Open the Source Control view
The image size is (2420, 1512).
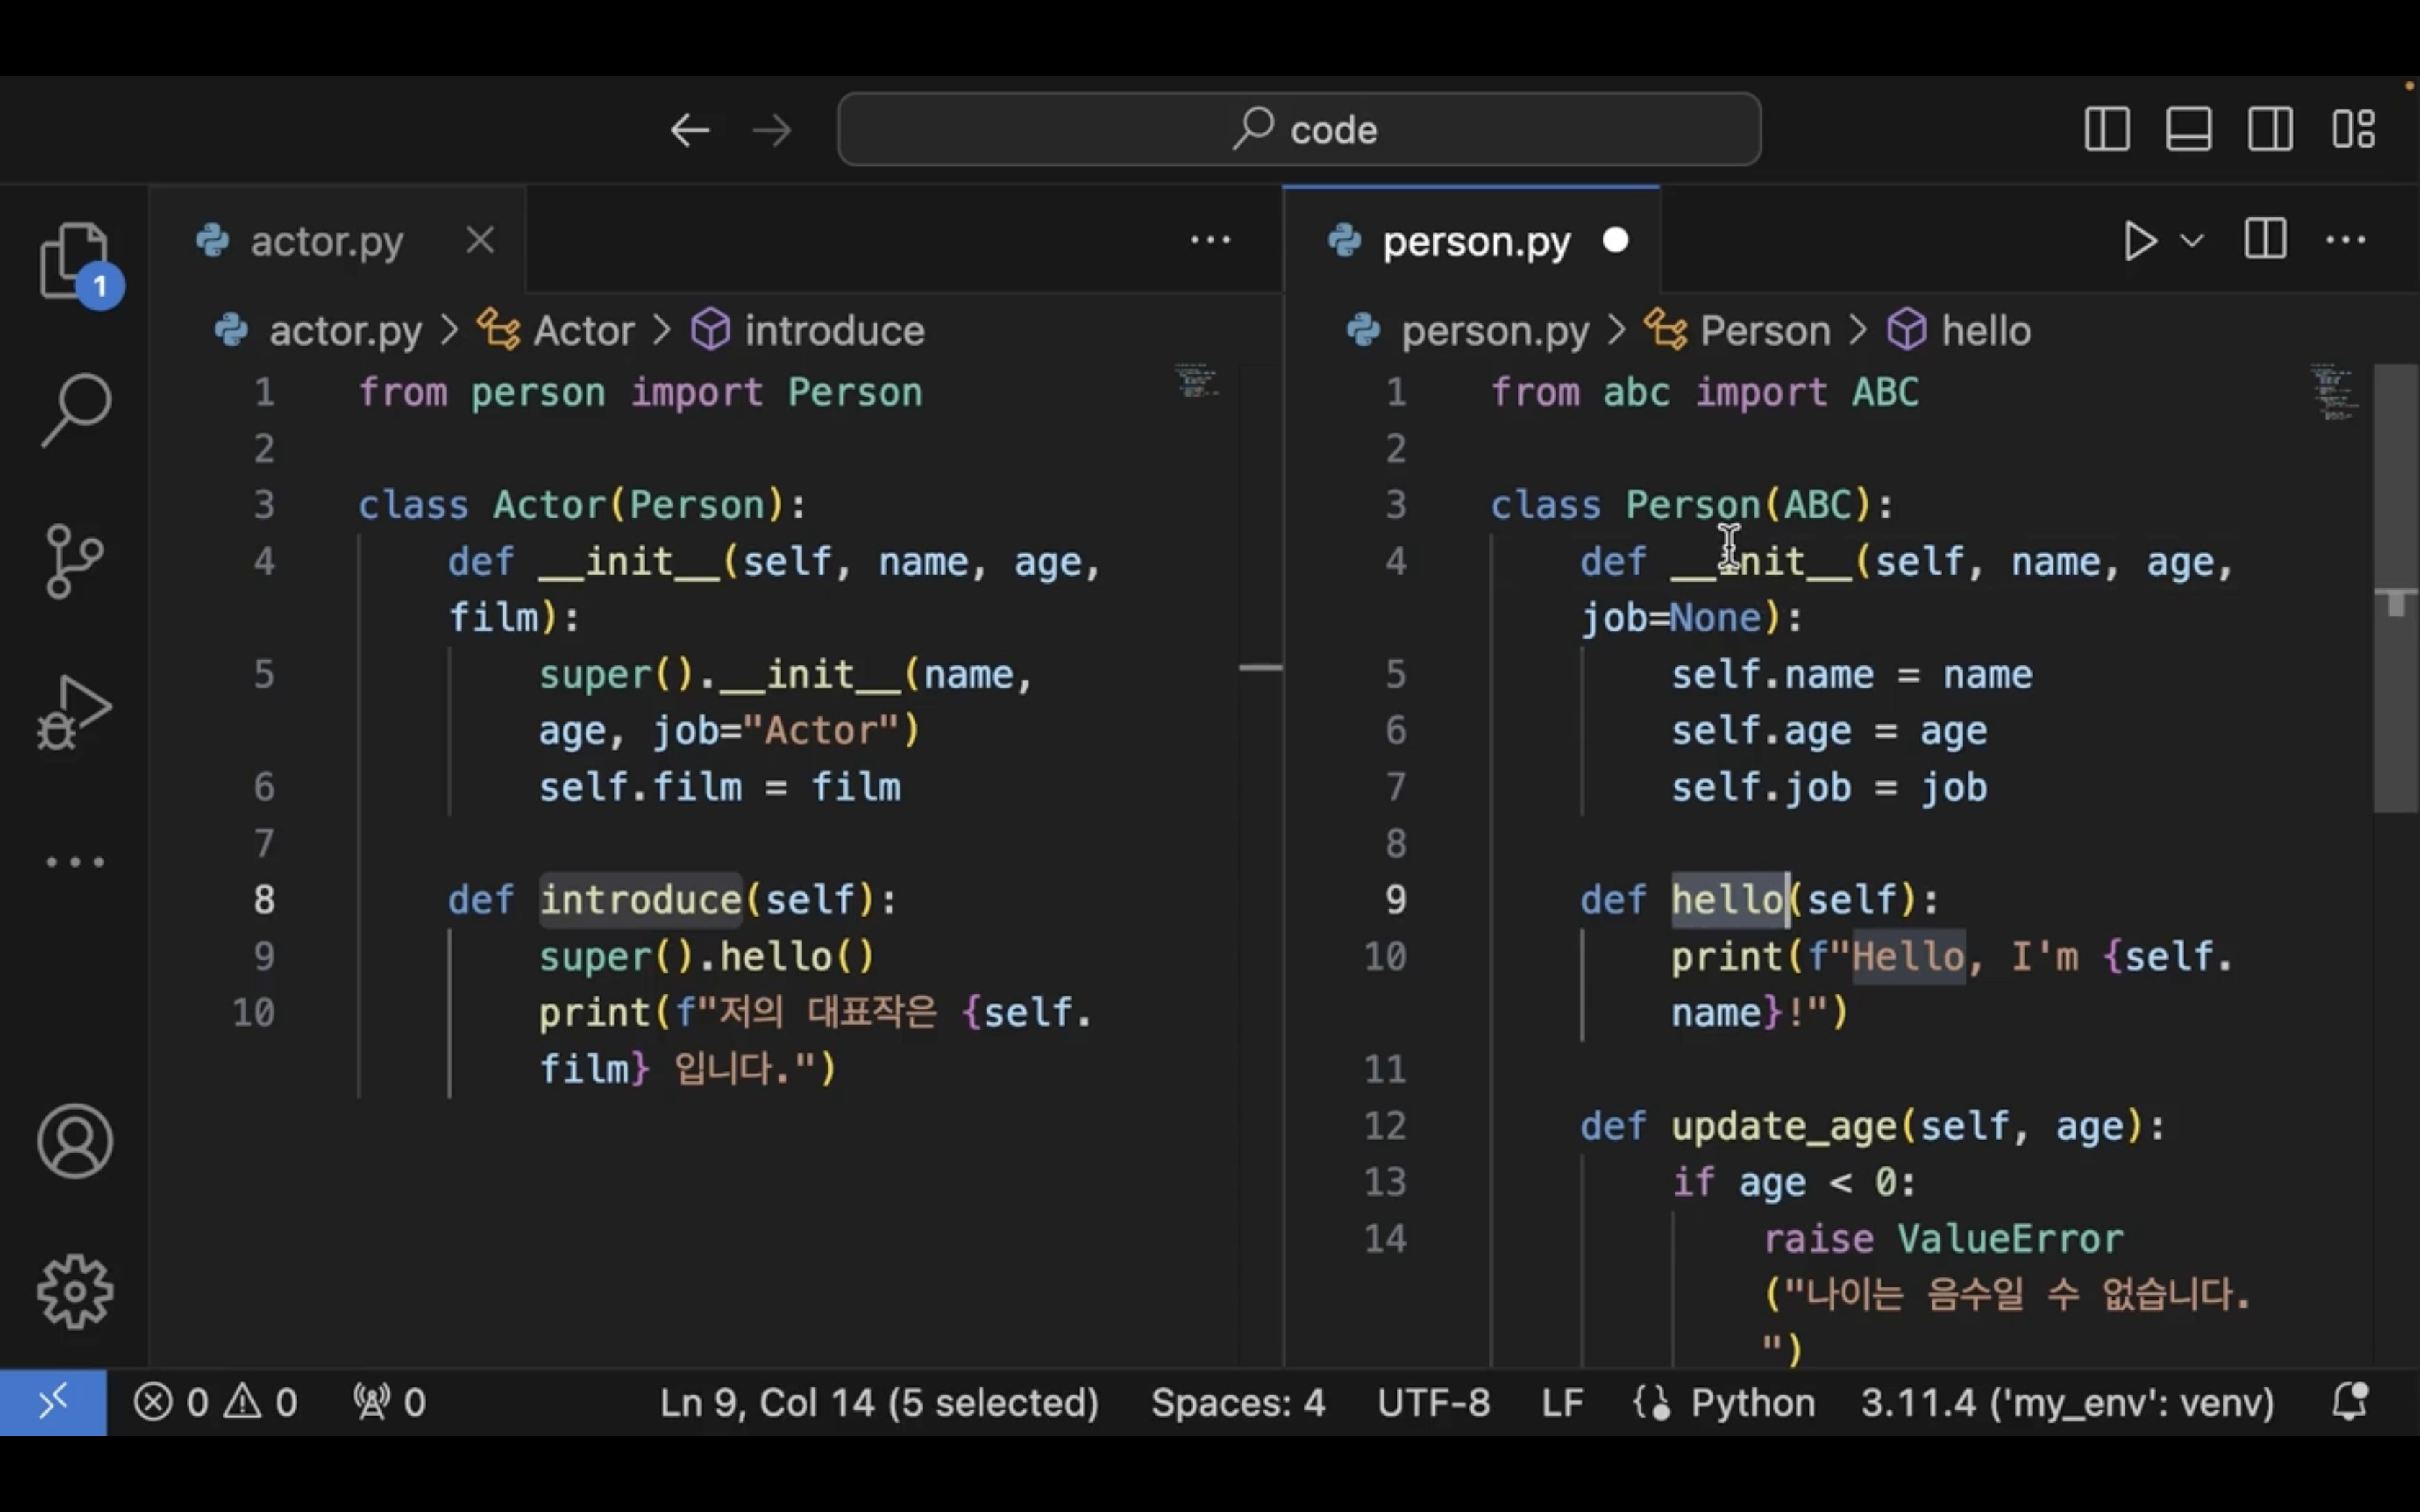point(74,561)
